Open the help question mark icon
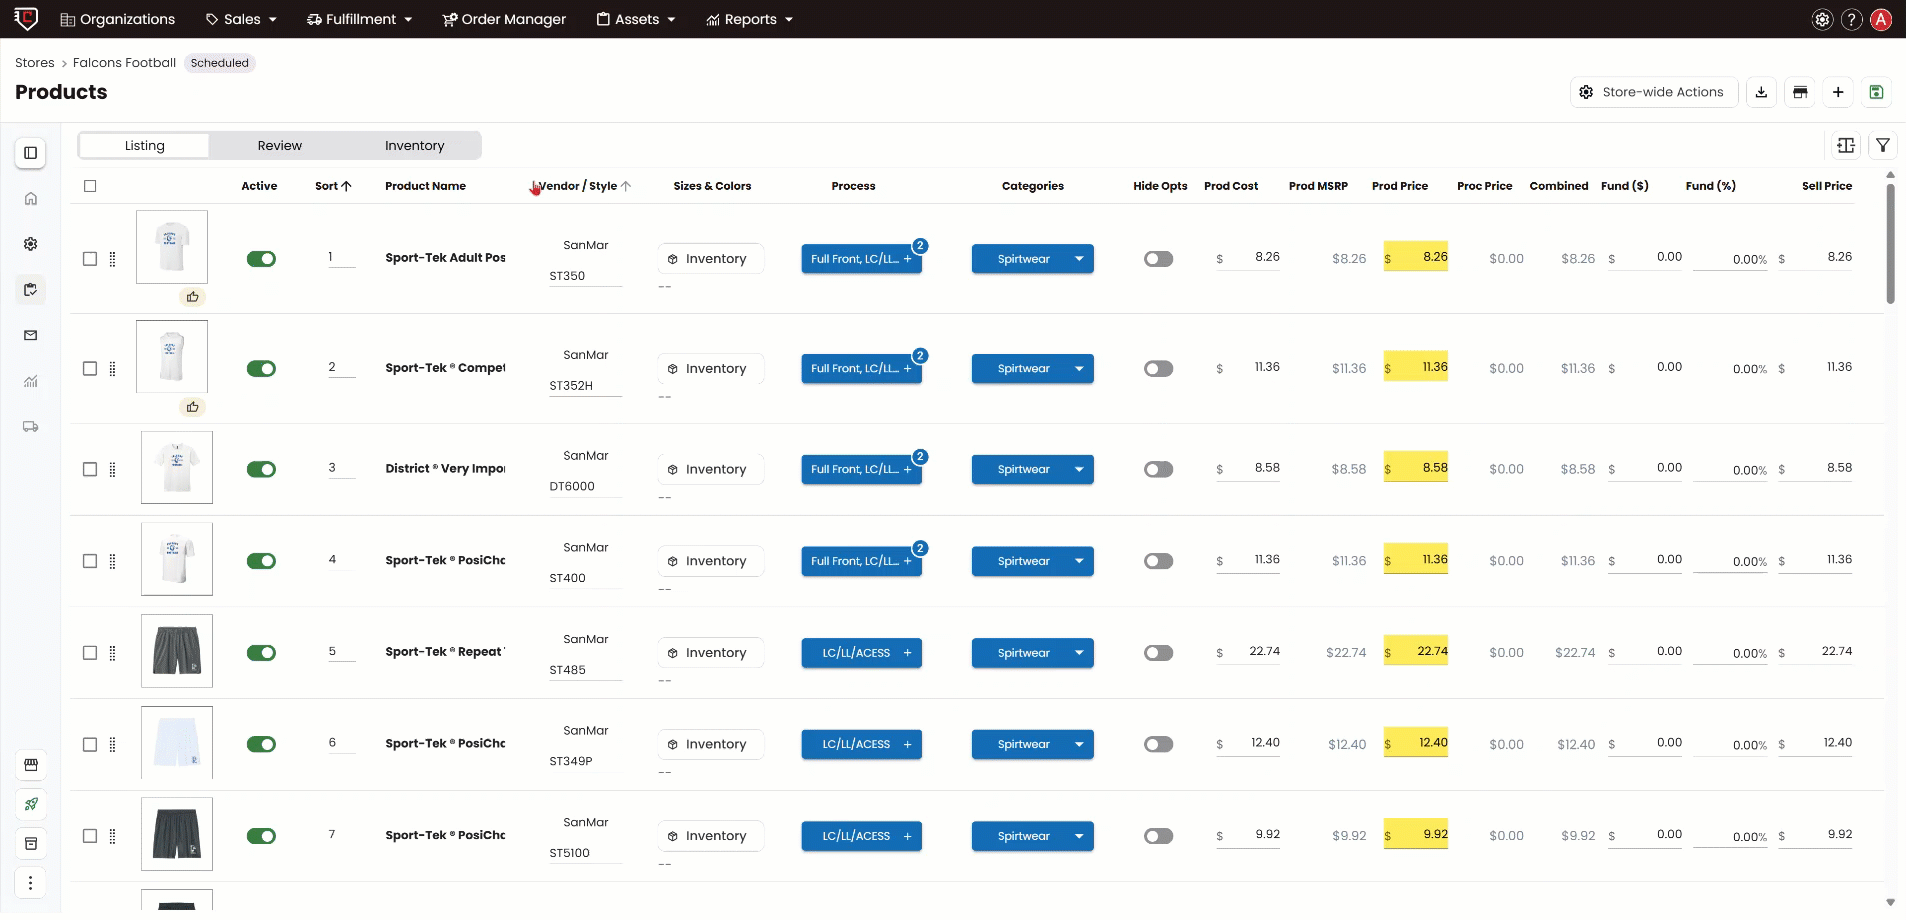 1852,19
